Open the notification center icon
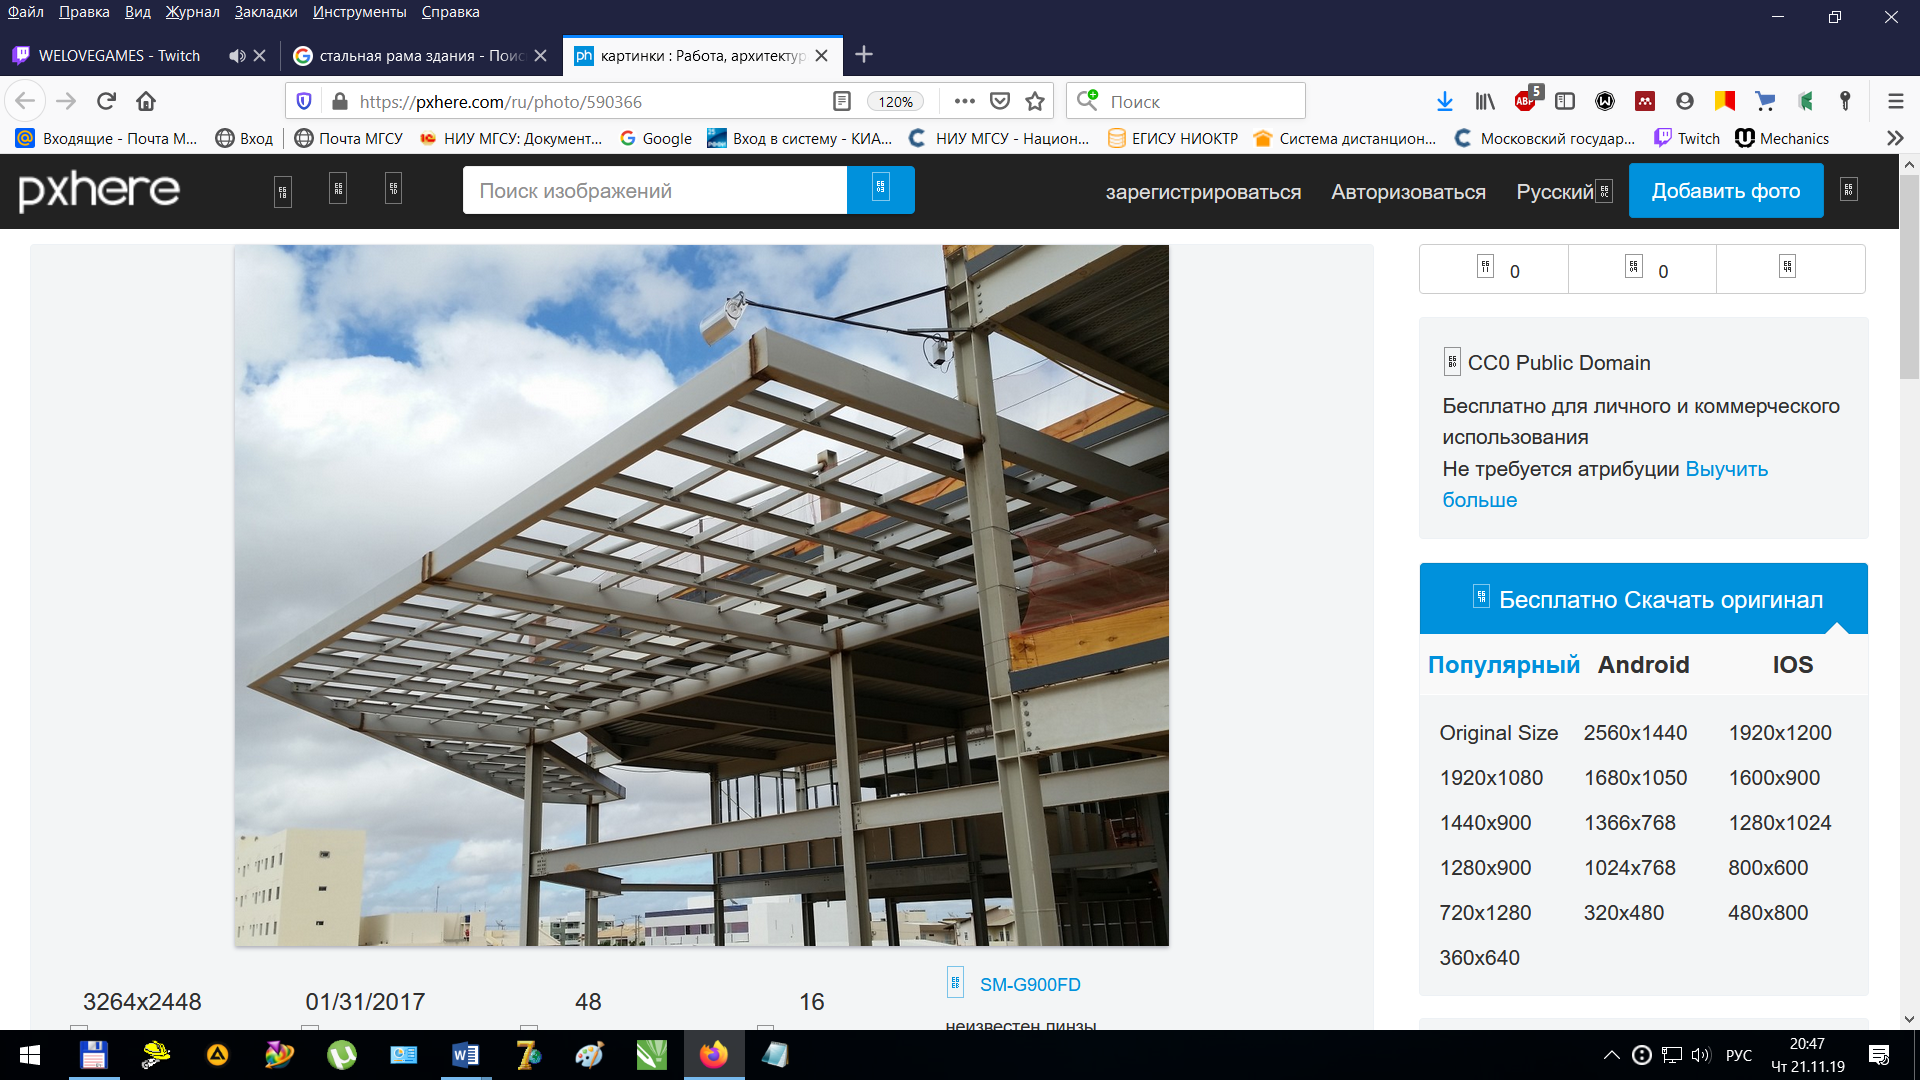 pos(1879,1055)
